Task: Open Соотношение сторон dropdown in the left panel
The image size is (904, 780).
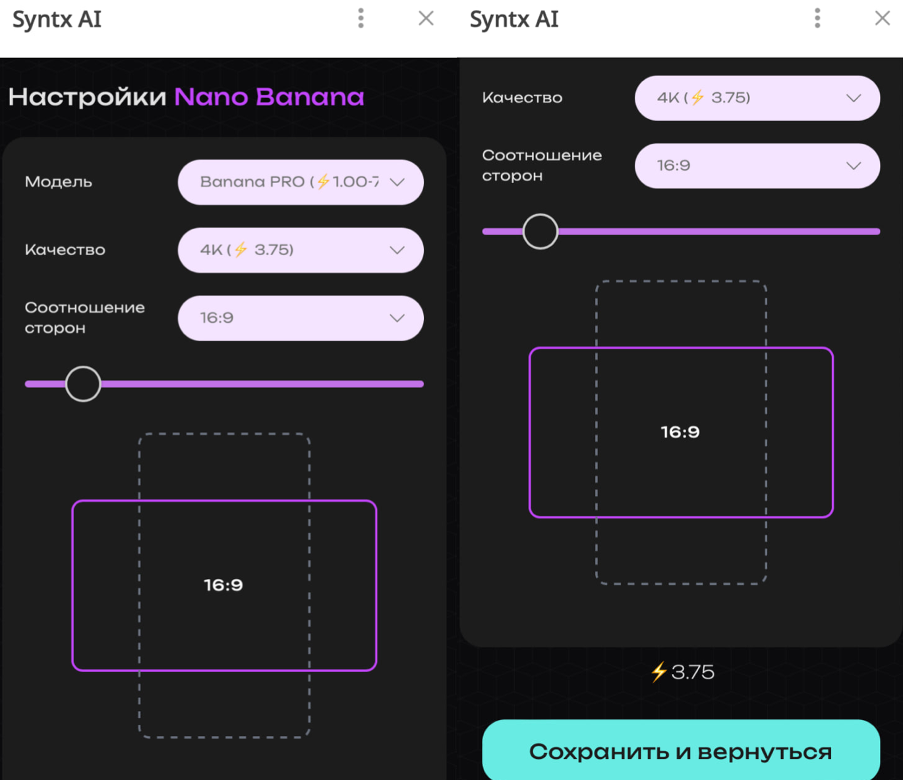Action: point(300,318)
